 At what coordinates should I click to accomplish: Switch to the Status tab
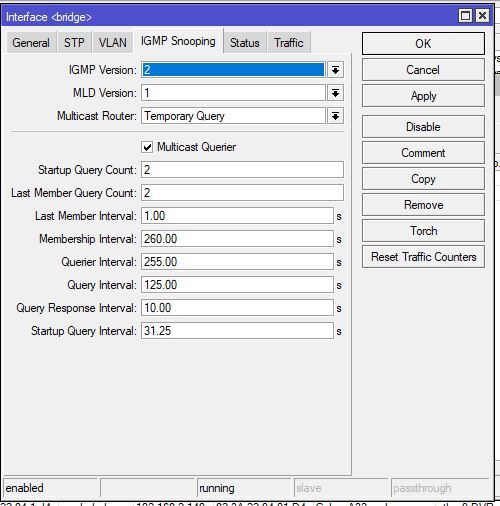(245, 43)
